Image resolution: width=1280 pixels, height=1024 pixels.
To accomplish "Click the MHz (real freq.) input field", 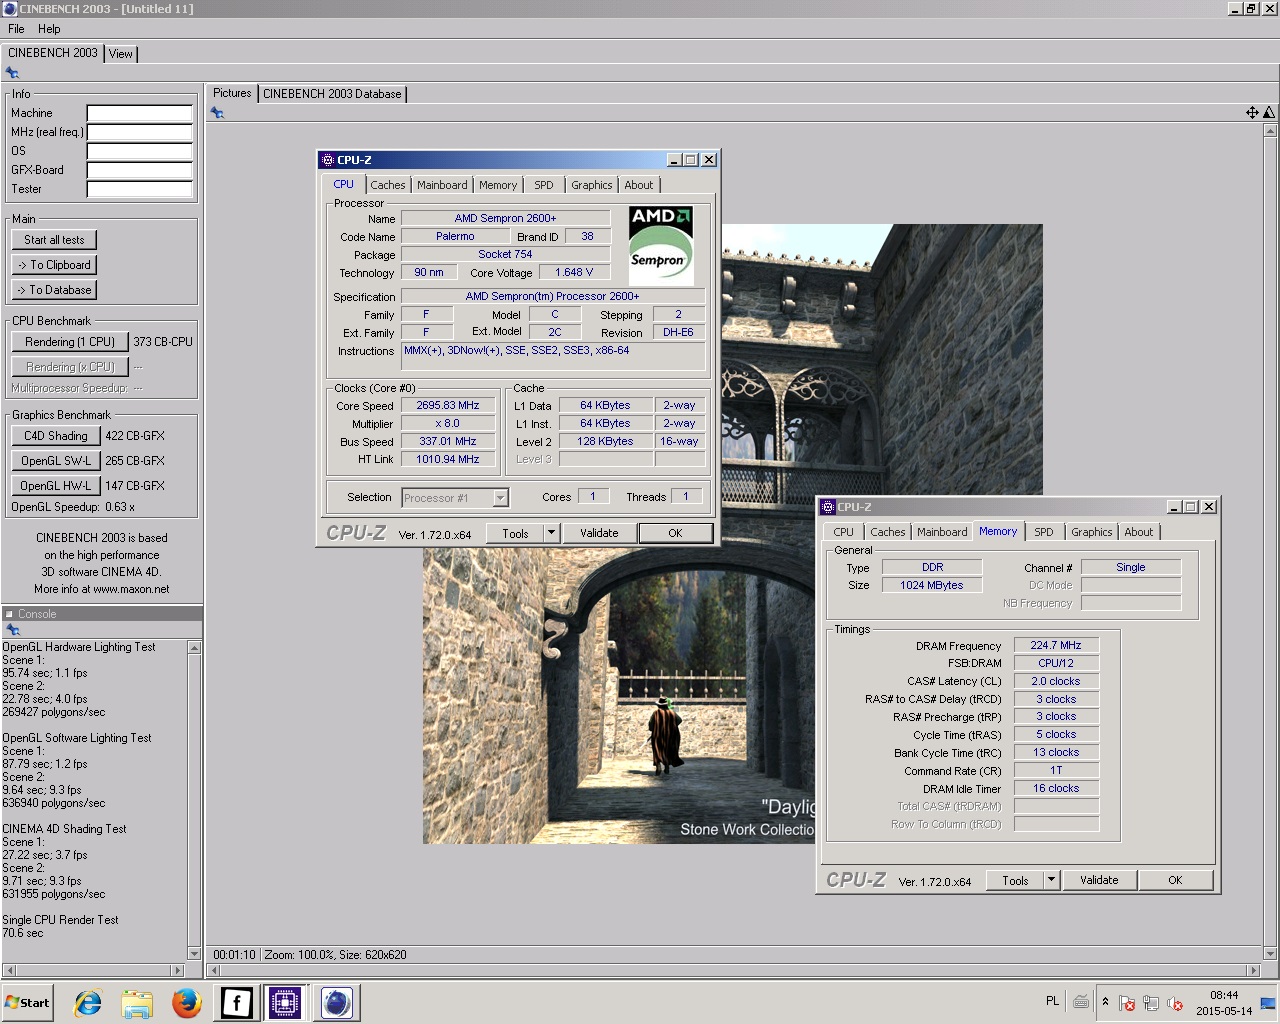I will click(x=139, y=132).
